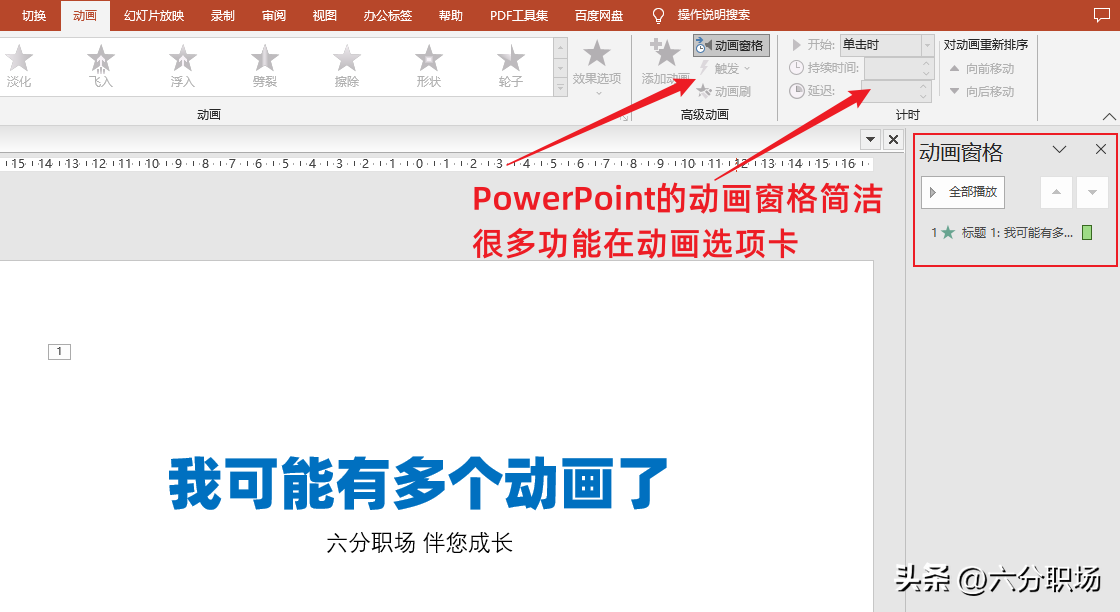Click the animation order tag 1 on slide

pos(59,351)
